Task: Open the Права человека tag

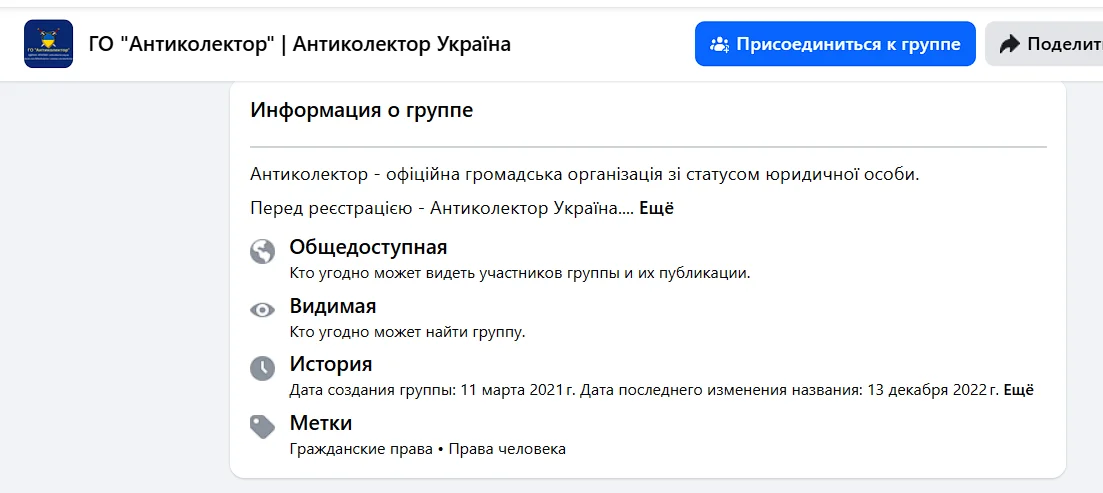Action: tap(506, 449)
